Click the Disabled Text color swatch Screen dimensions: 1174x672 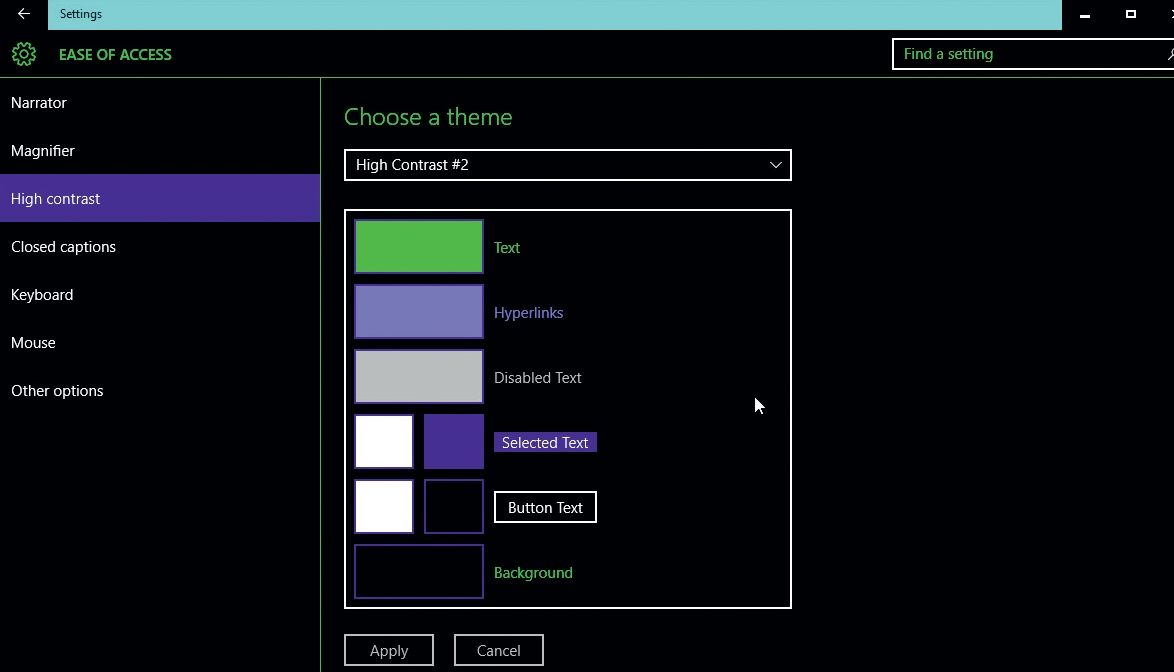(x=418, y=376)
